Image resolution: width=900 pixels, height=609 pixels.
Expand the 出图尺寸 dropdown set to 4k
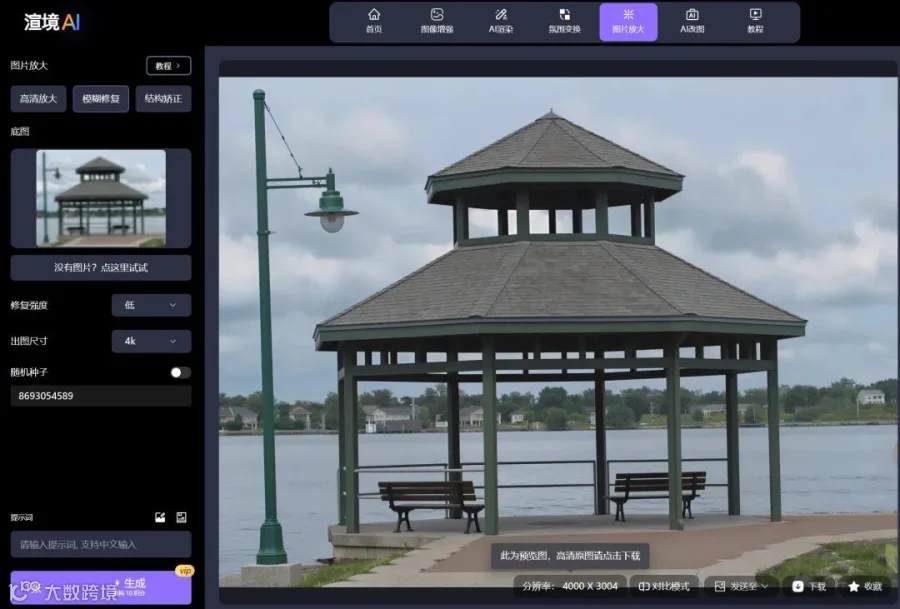coord(151,341)
